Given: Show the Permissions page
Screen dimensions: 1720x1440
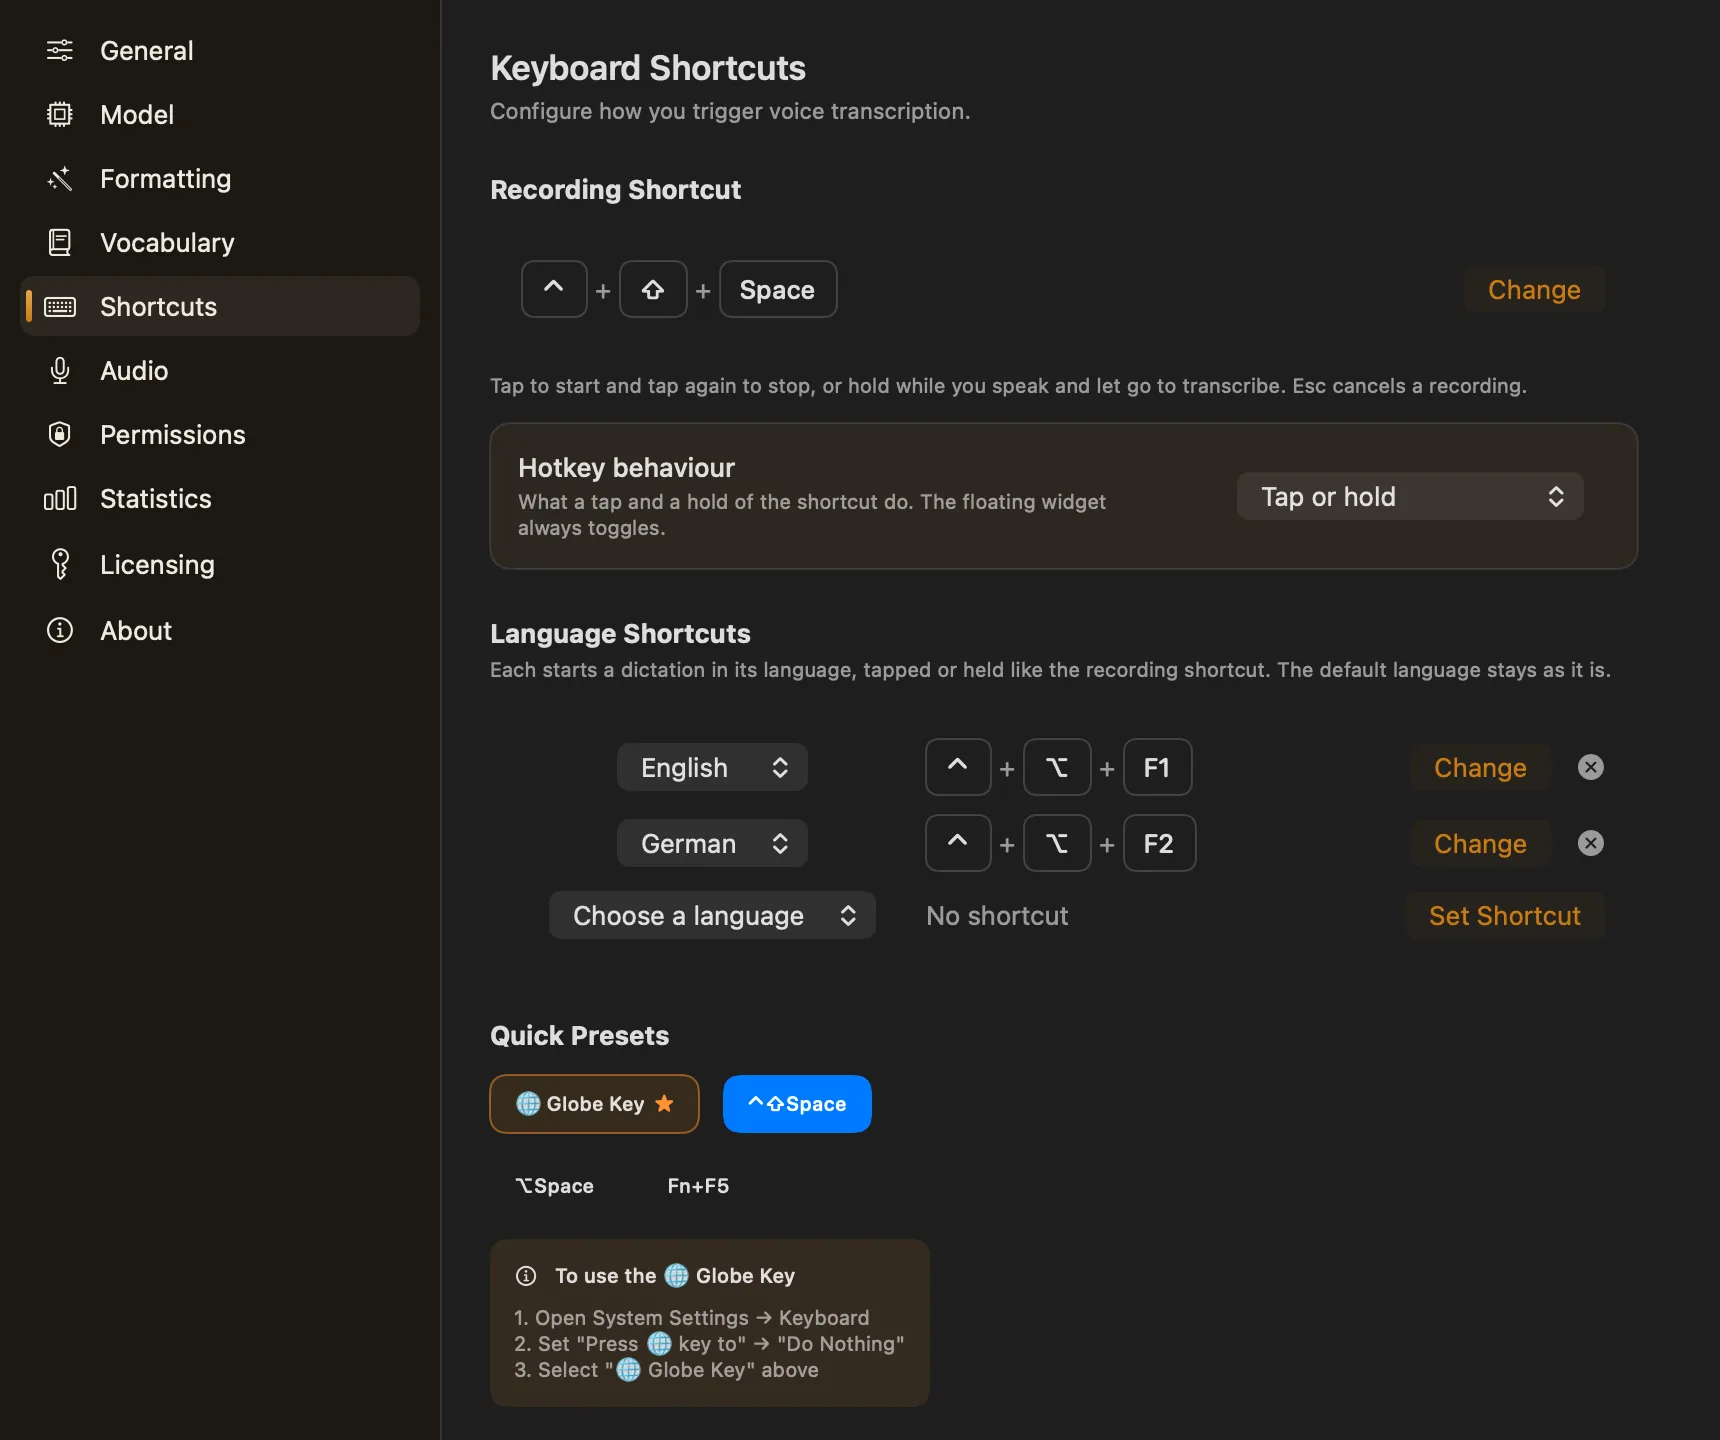Looking at the screenshot, I should [220, 434].
